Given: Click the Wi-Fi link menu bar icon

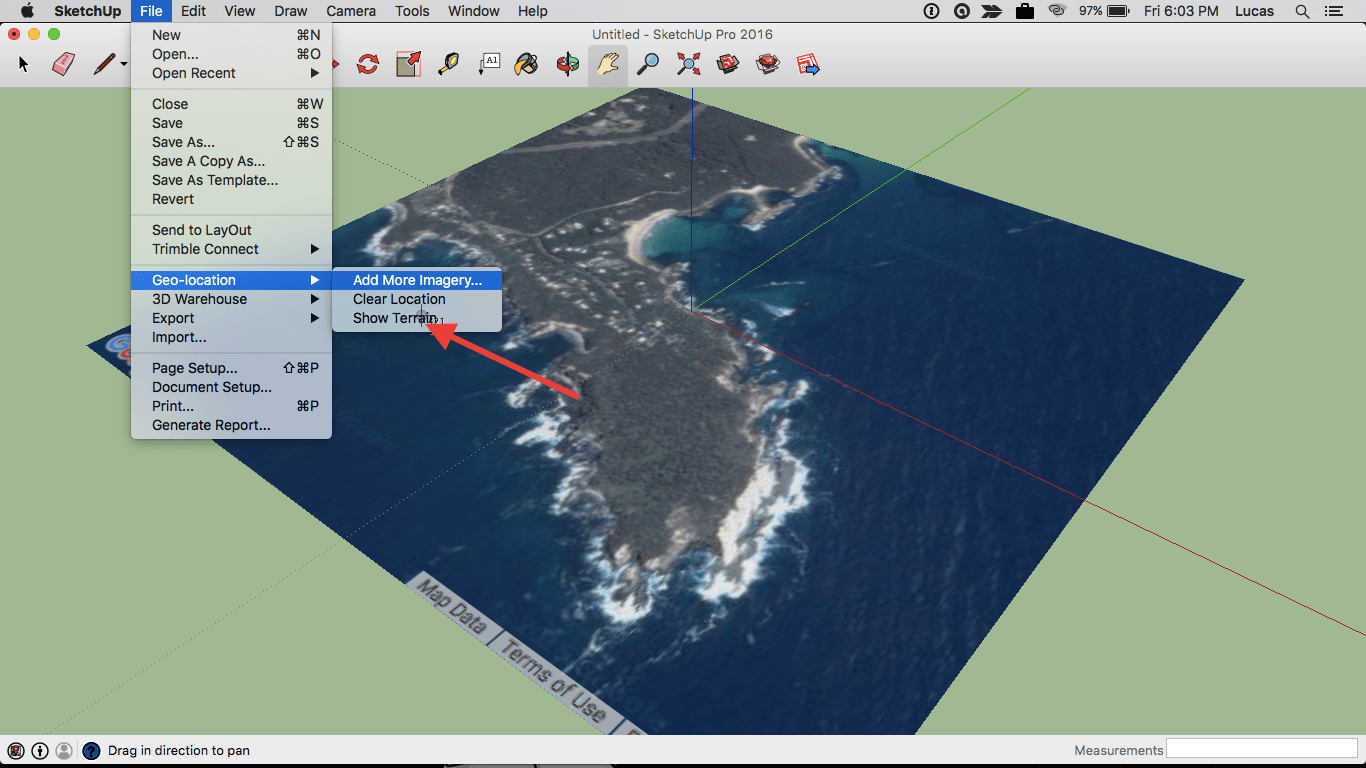Looking at the screenshot, I should (x=1057, y=11).
